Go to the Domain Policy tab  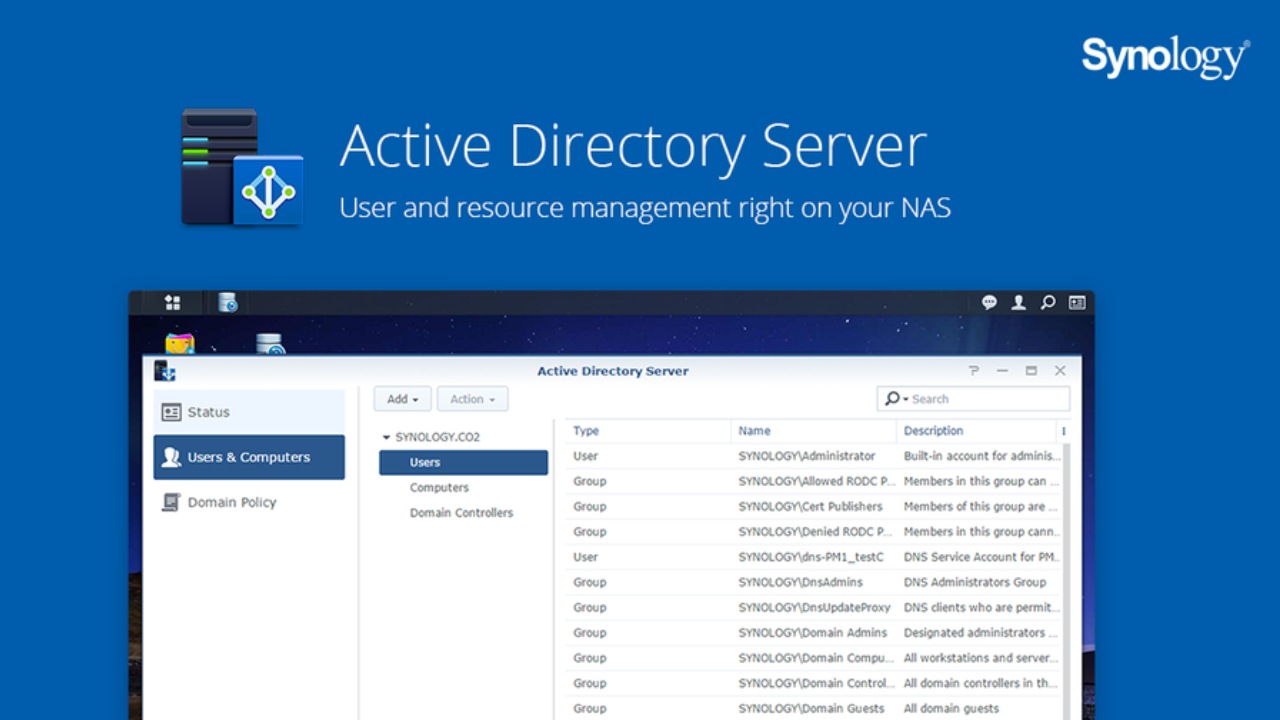[x=249, y=502]
